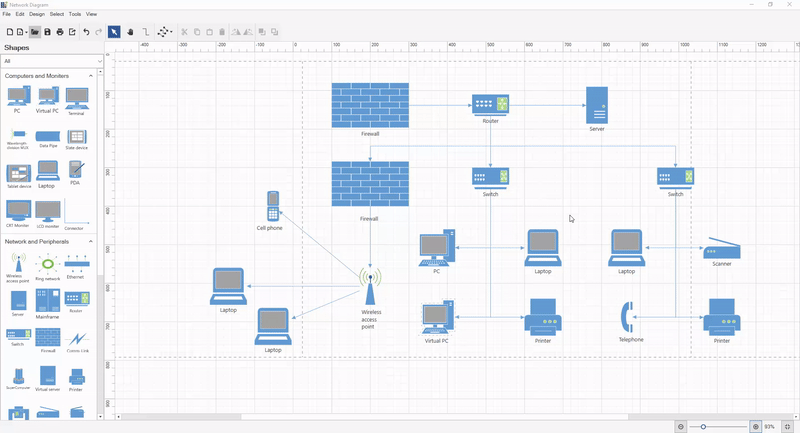This screenshot has height=433, width=800.
Task: Click the zoom slider handle
Action: click(x=703, y=426)
